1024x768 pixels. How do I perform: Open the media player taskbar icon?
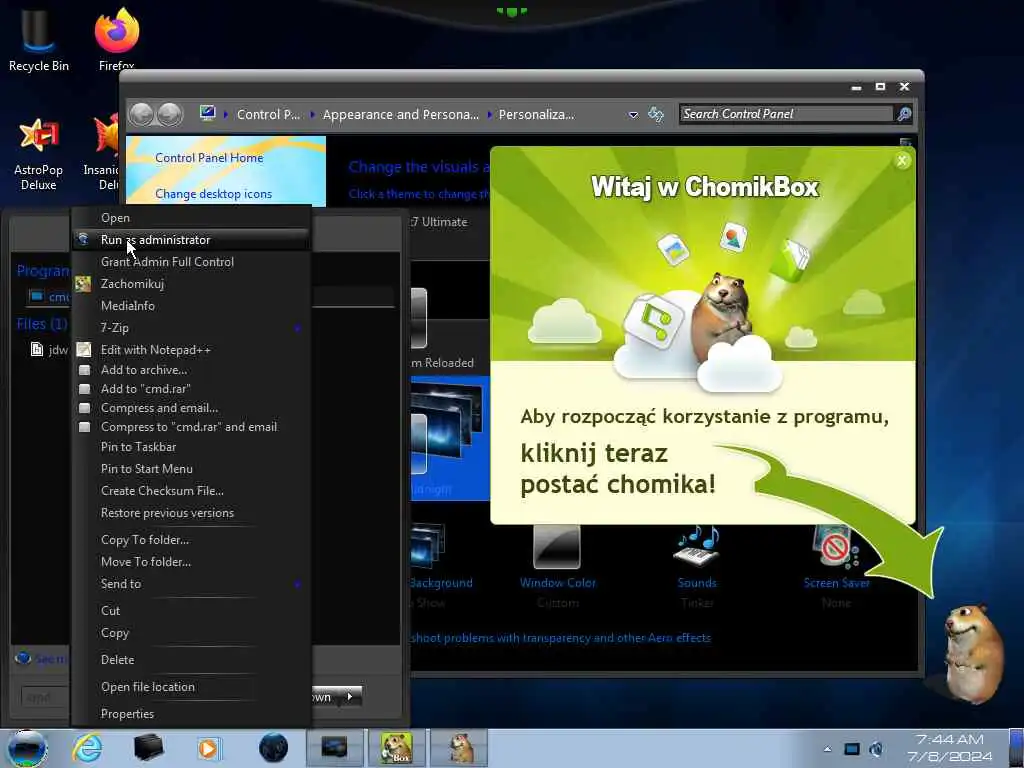click(209, 748)
